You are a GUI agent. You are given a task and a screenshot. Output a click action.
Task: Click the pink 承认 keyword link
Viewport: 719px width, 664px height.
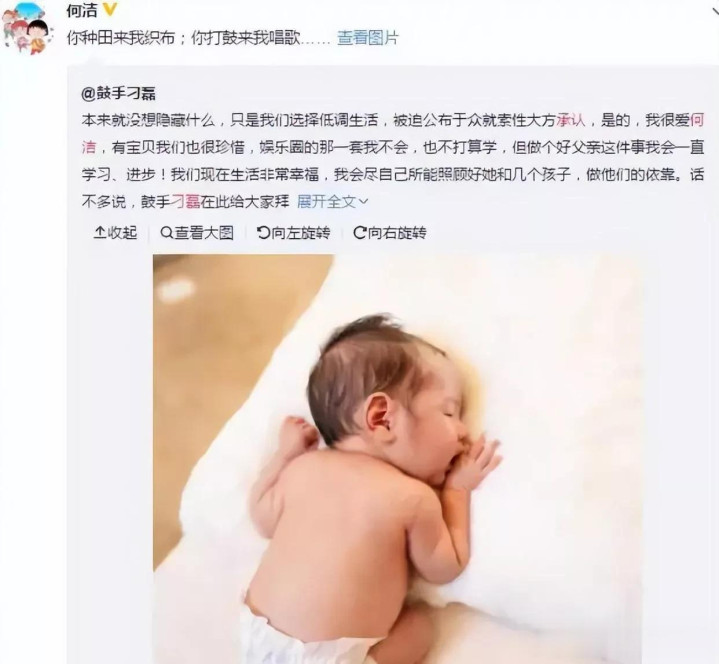[x=571, y=120]
